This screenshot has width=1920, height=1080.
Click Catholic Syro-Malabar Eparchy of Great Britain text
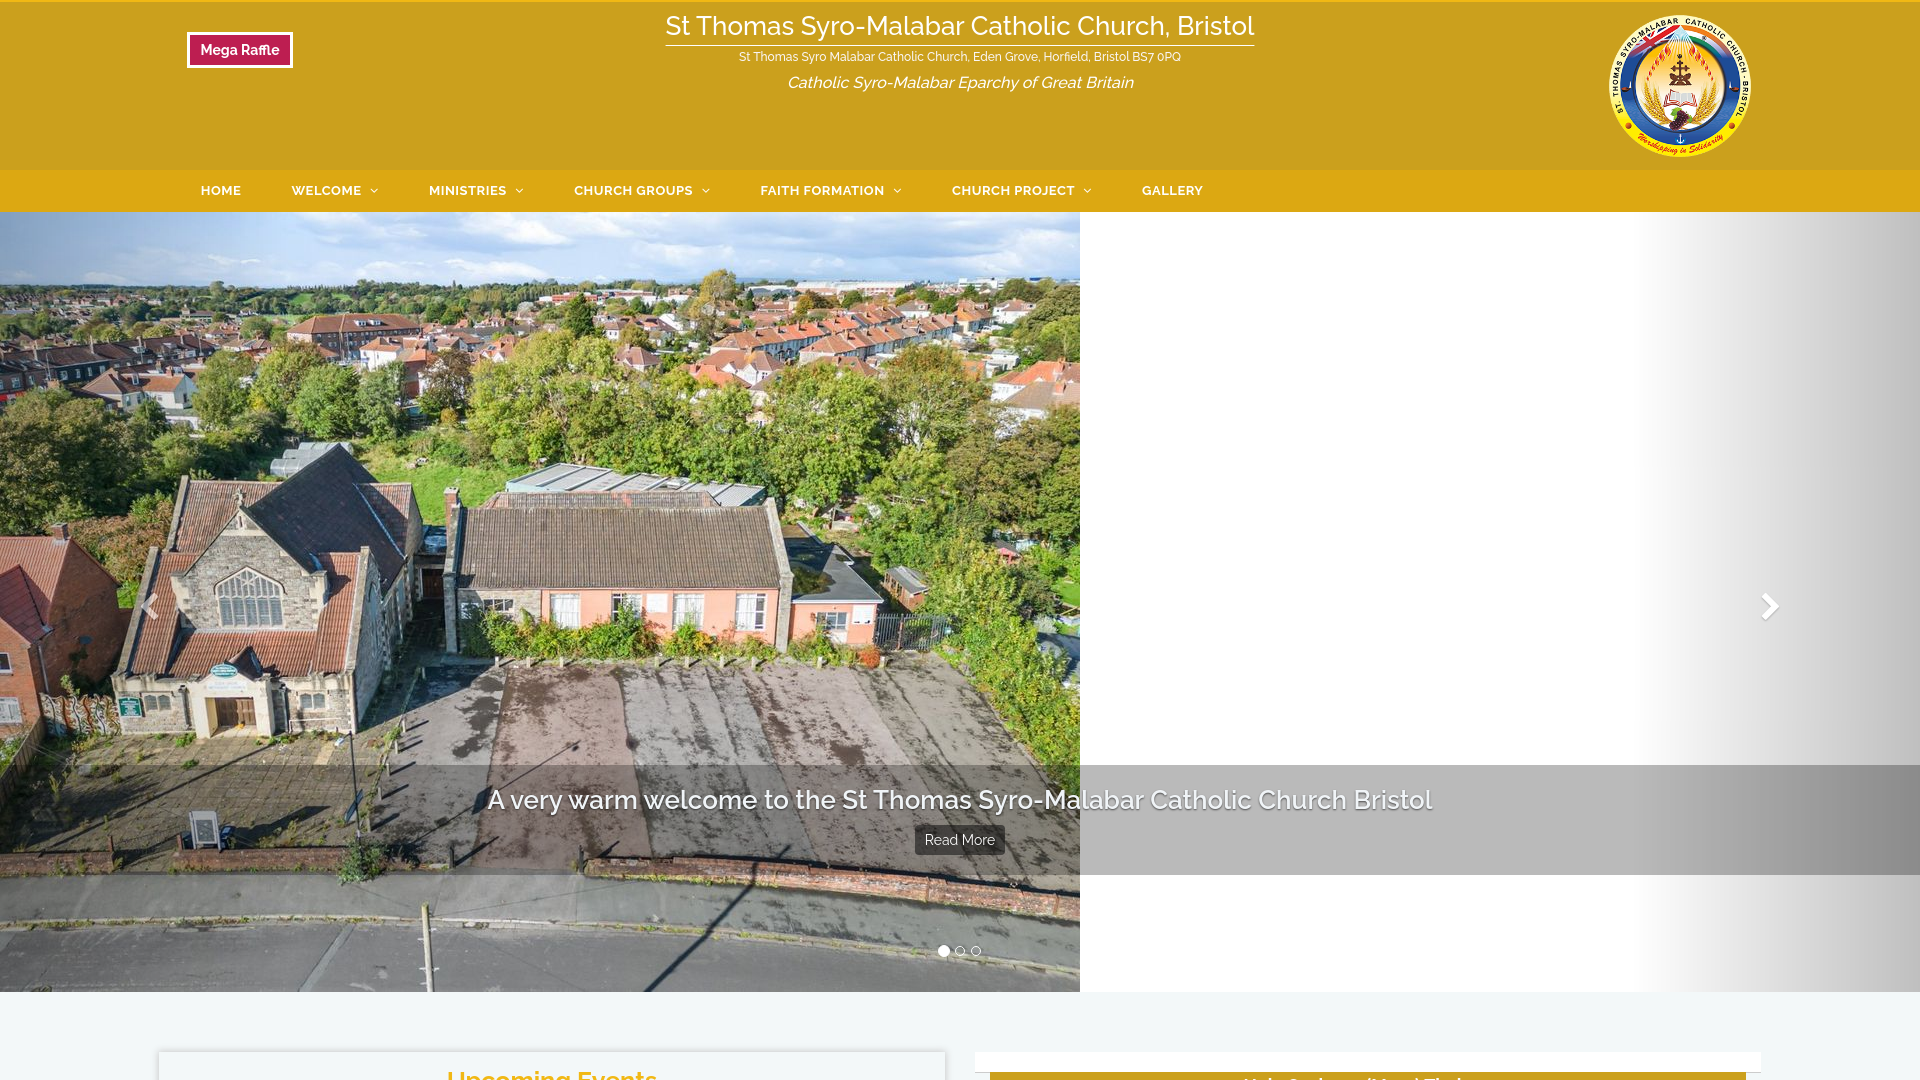[x=960, y=83]
